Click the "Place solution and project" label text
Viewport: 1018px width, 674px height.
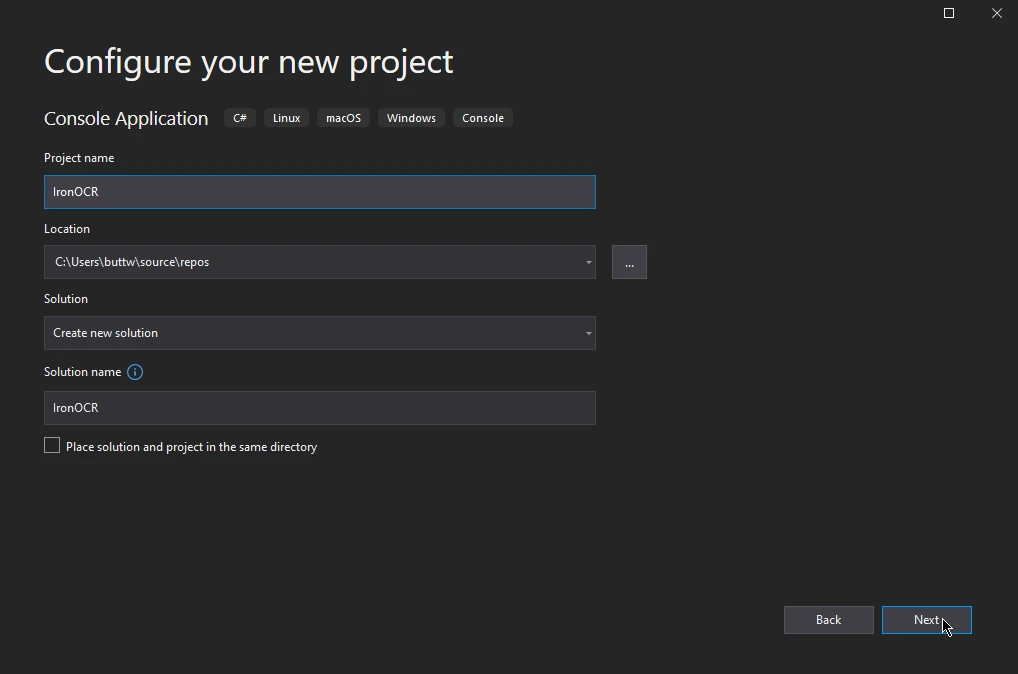click(191, 447)
